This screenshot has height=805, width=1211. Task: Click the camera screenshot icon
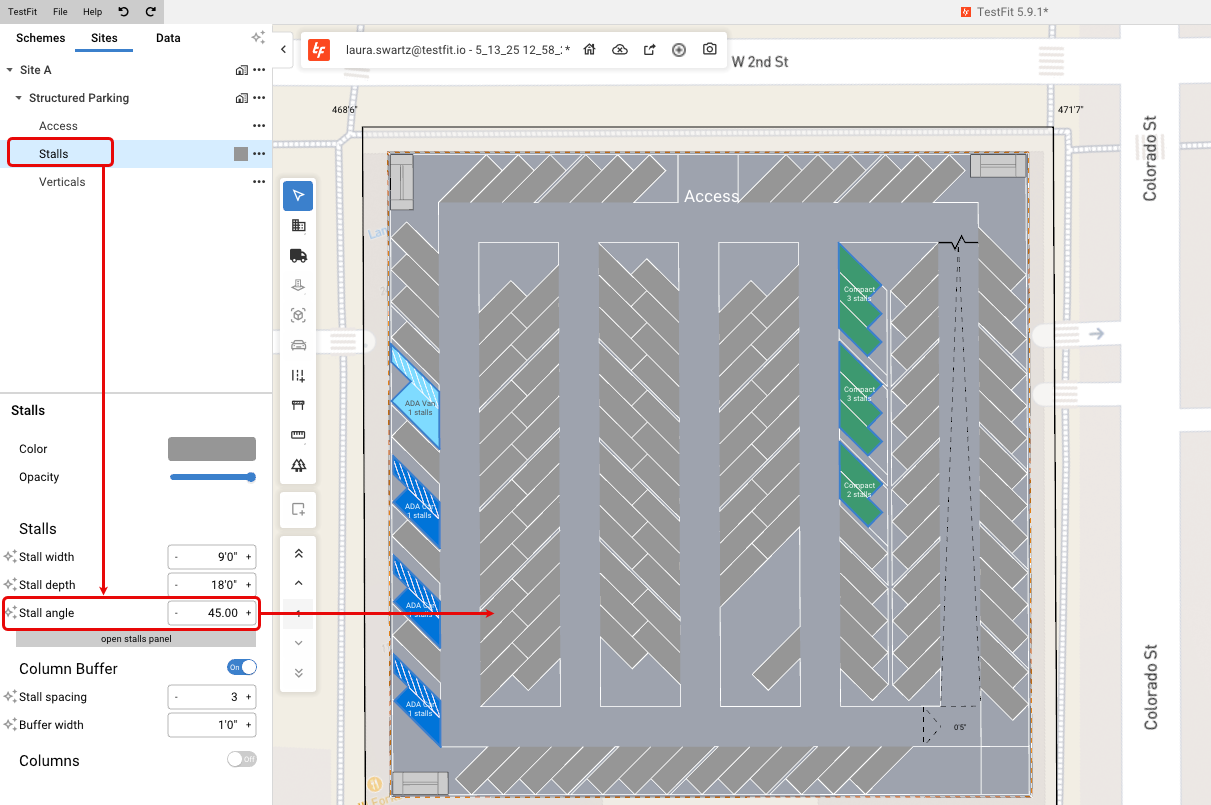709,49
